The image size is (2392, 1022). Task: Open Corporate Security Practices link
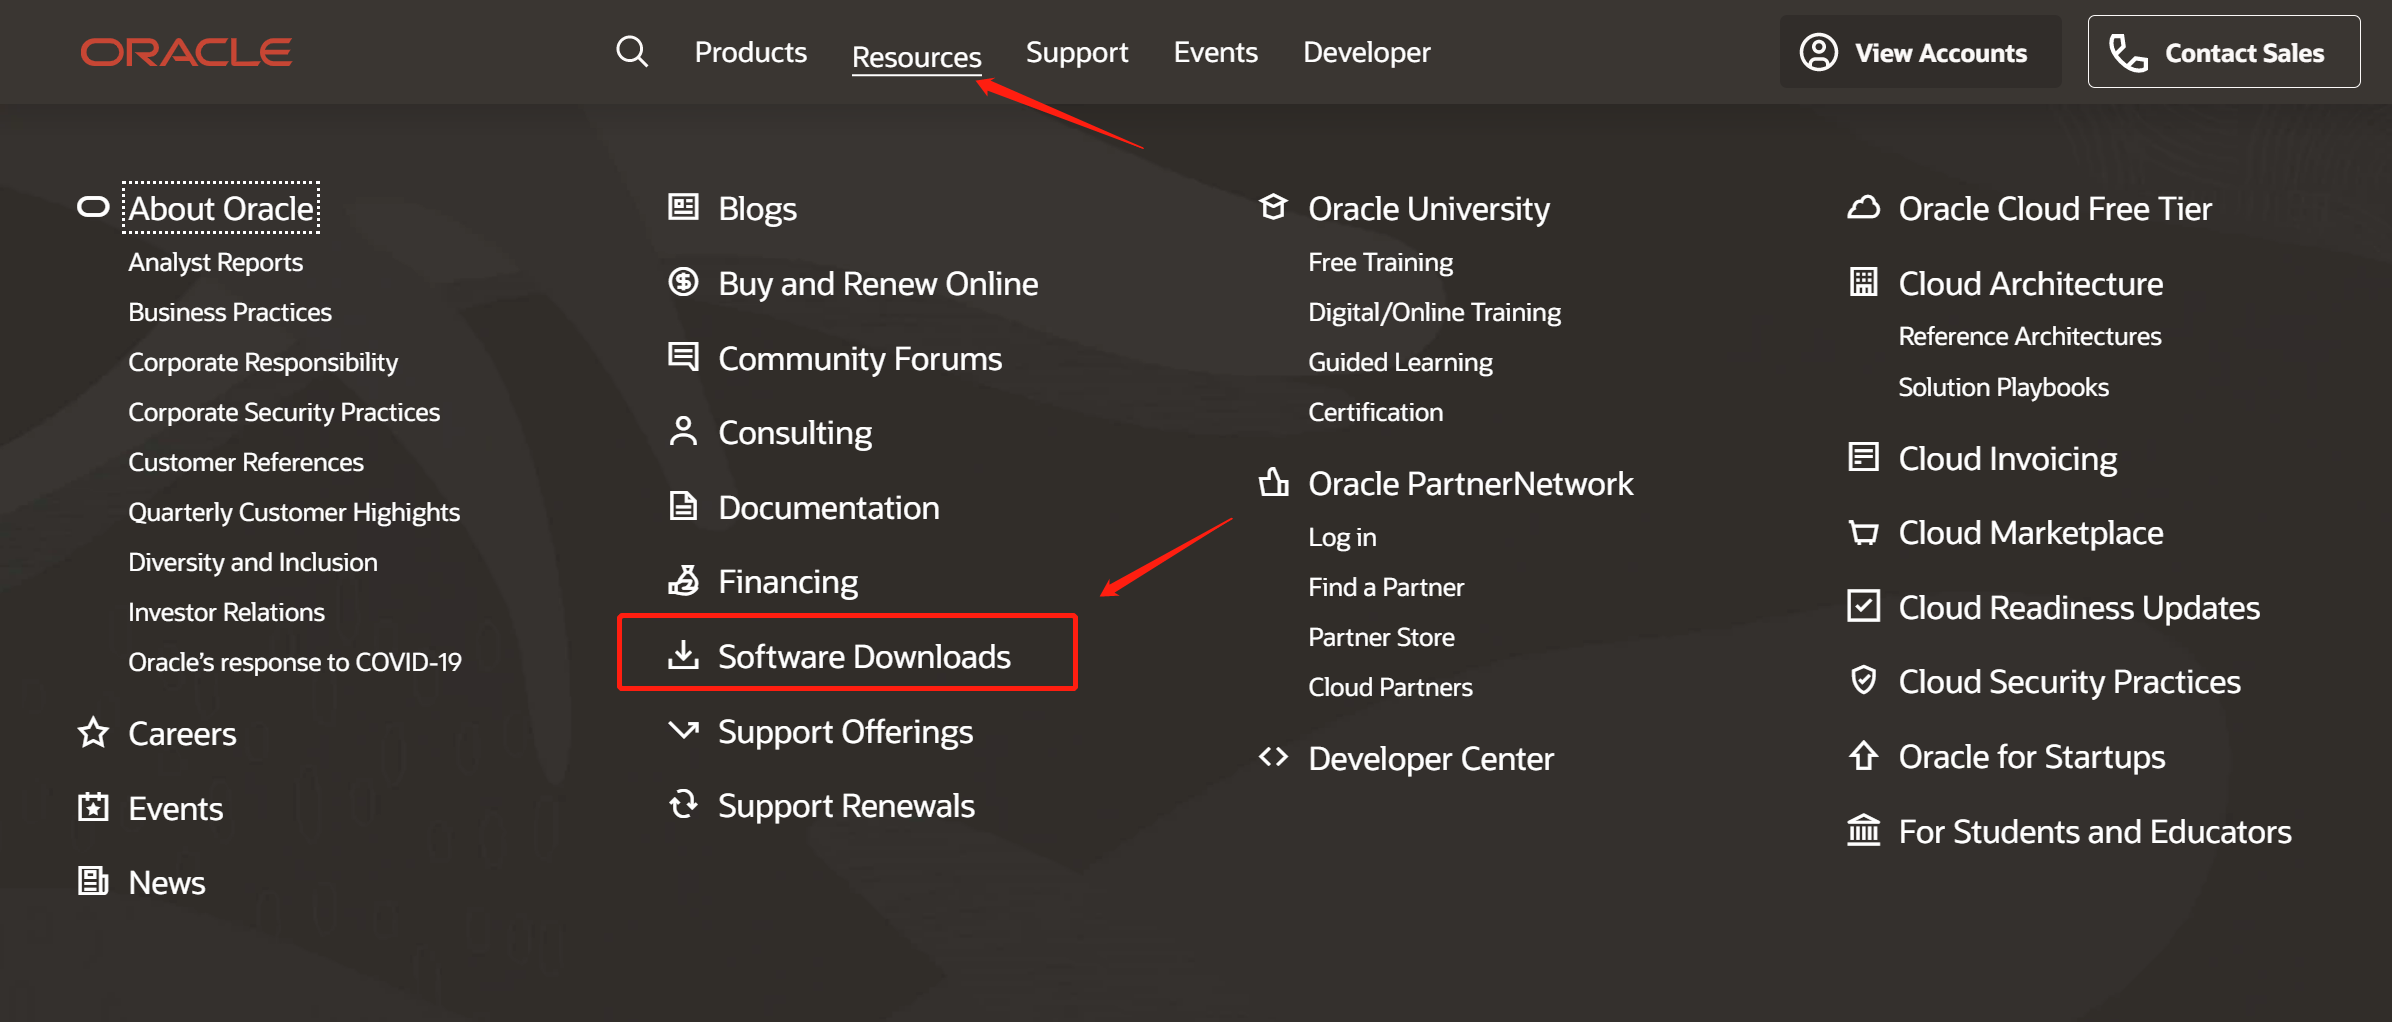[x=284, y=412]
